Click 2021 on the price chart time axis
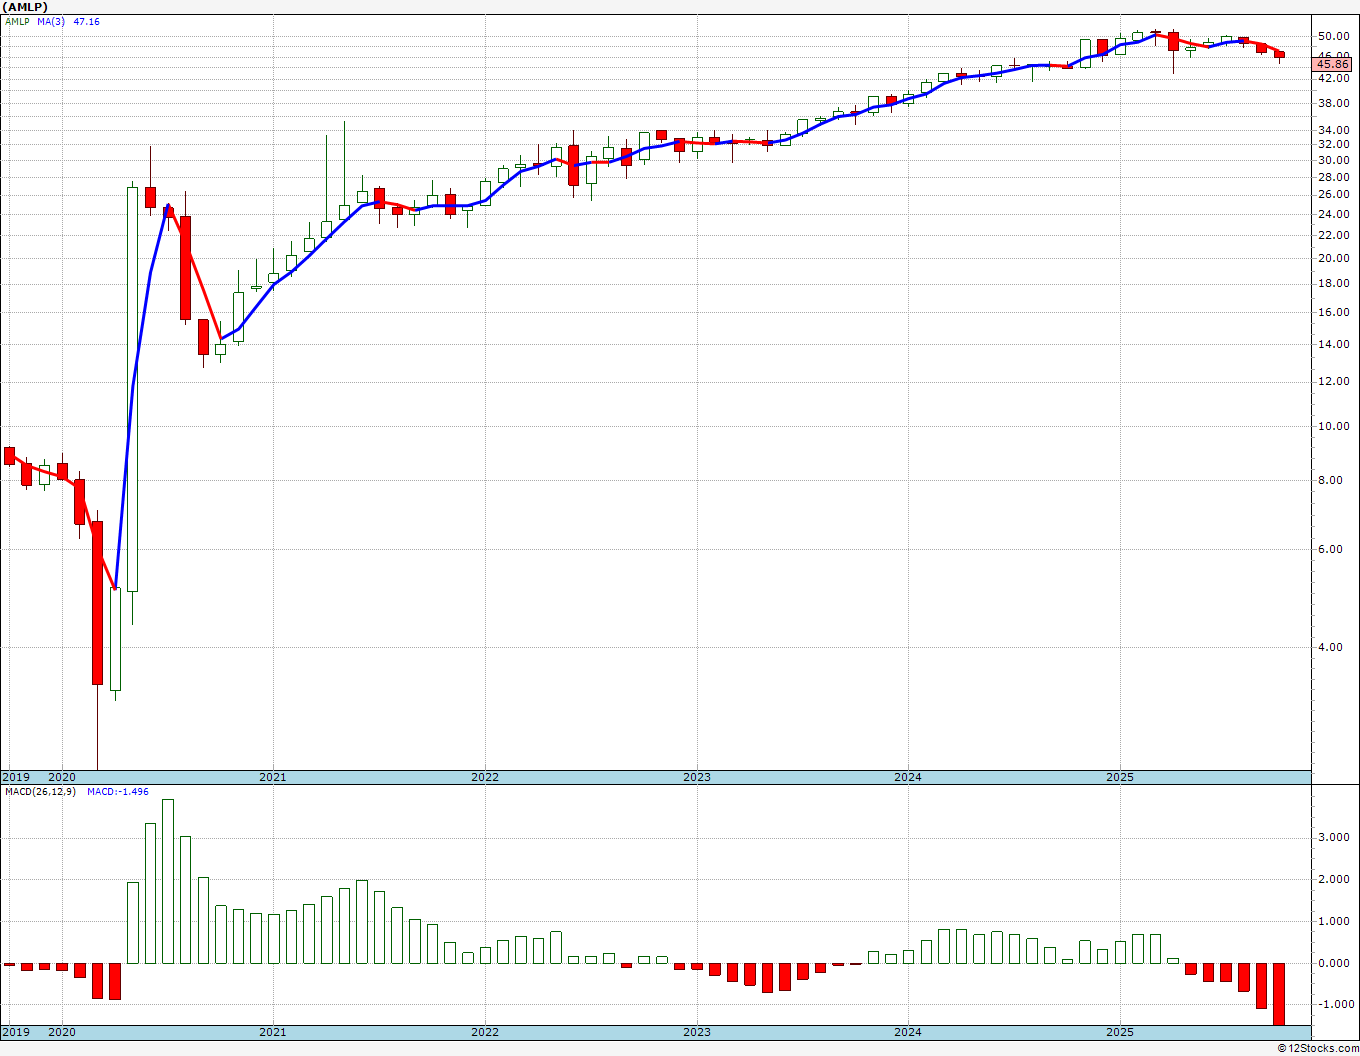 pyautogui.click(x=273, y=777)
